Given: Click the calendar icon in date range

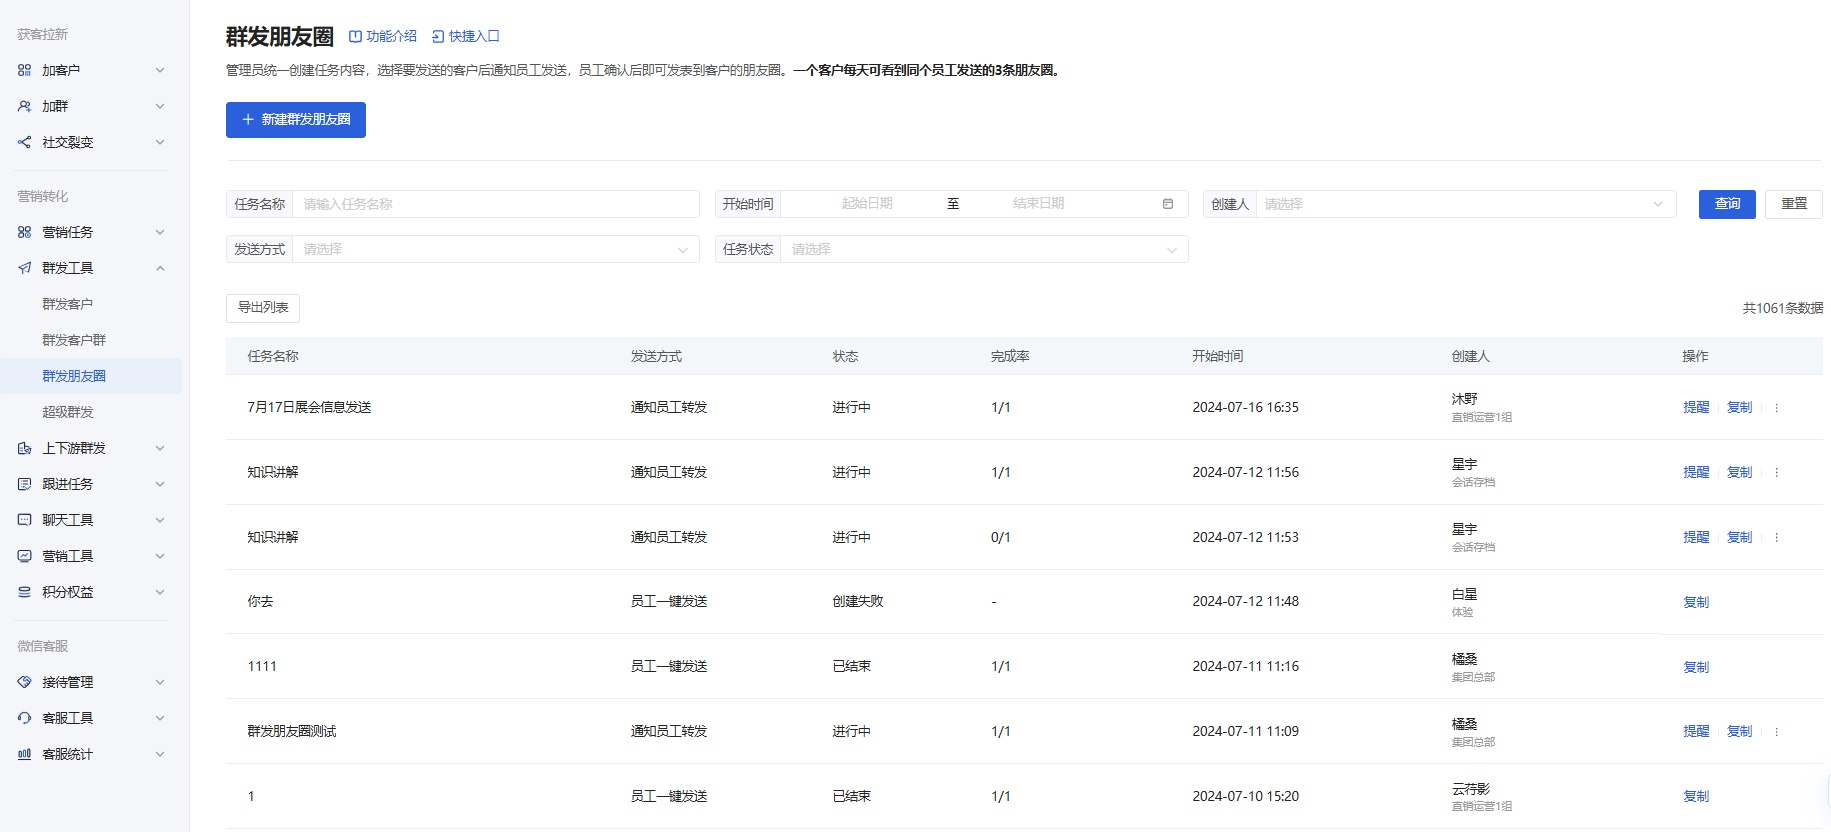Looking at the screenshot, I should 1168,204.
